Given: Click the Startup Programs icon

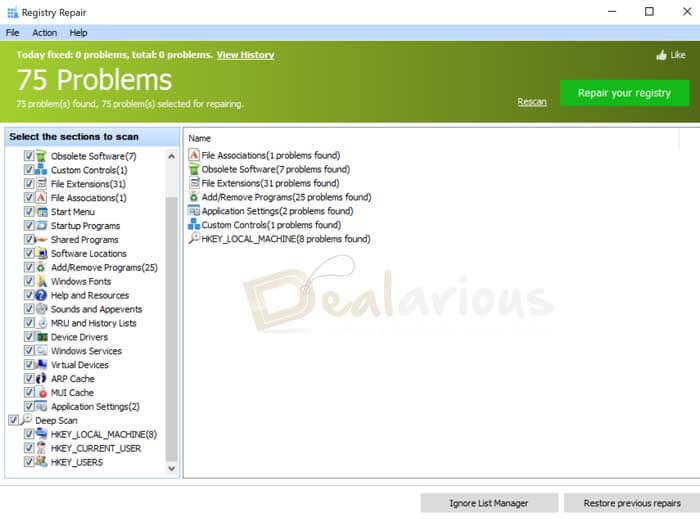Looking at the screenshot, I should (41, 225).
